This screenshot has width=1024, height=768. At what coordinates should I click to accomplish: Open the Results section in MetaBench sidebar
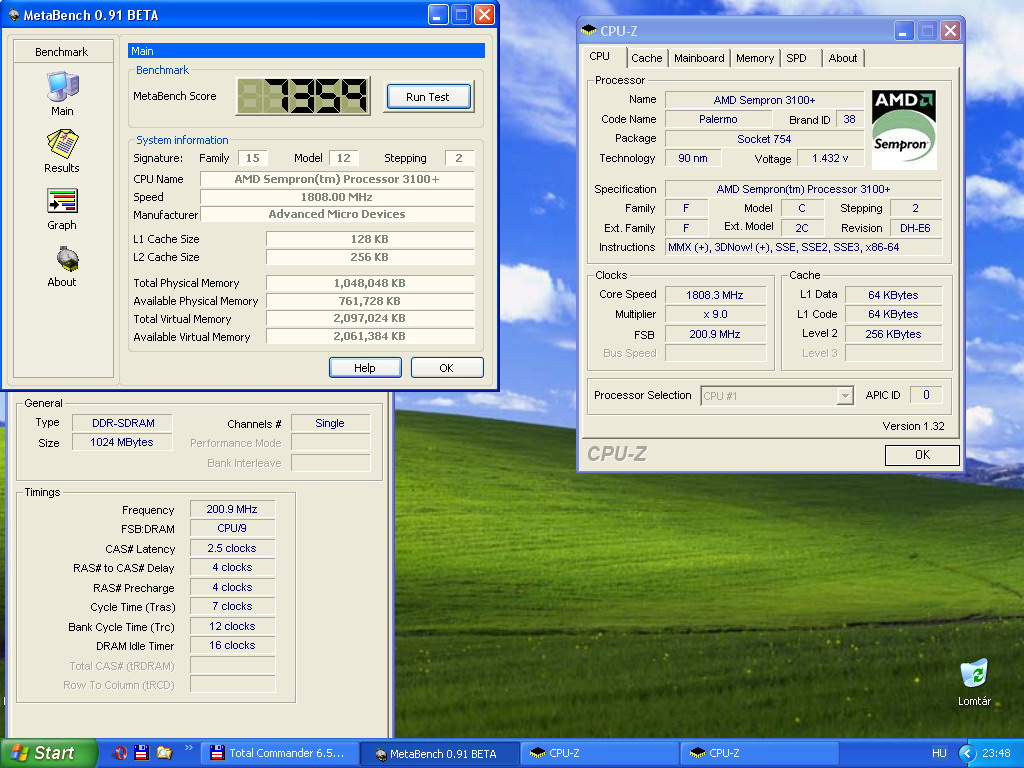[62, 151]
